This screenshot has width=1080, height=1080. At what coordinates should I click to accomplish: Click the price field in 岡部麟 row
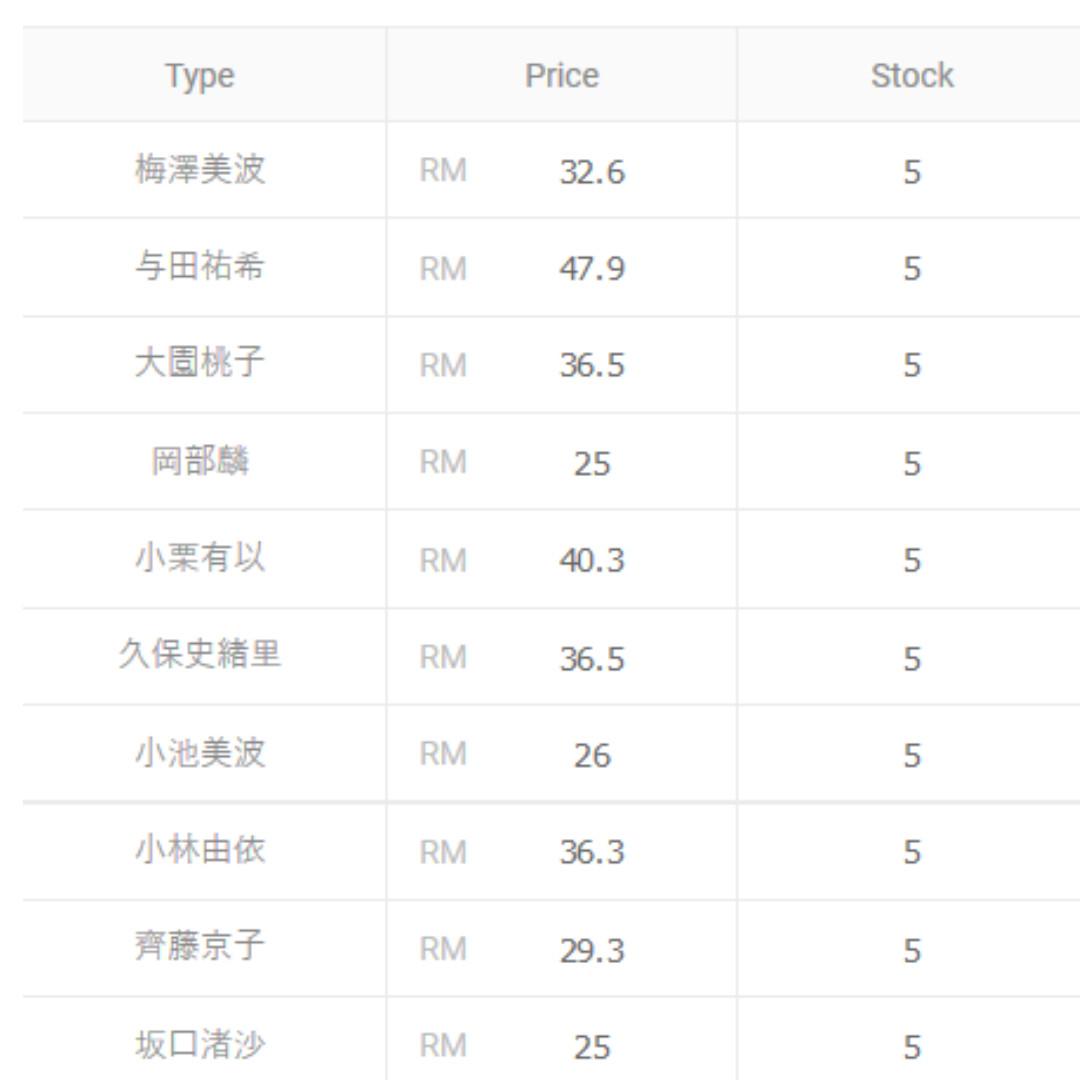pos(591,463)
